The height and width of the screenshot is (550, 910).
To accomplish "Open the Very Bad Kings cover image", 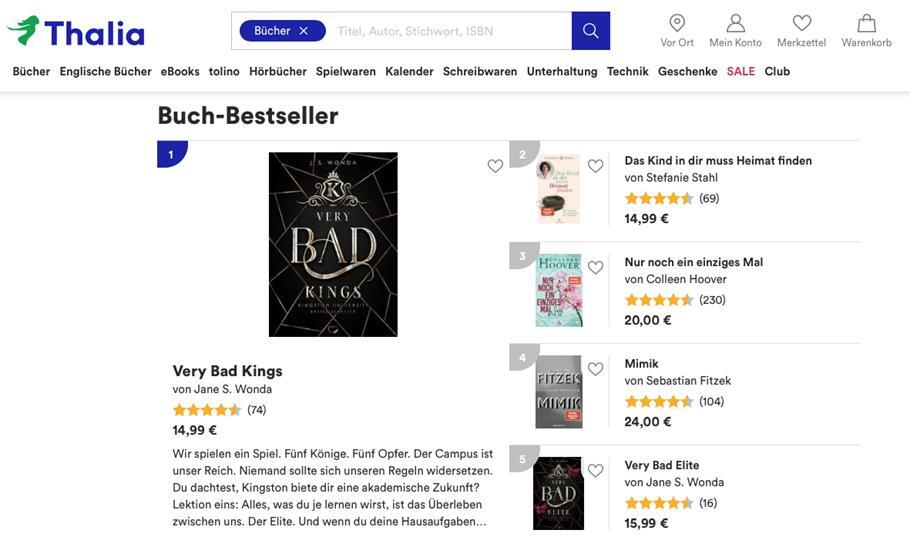I will click(333, 244).
